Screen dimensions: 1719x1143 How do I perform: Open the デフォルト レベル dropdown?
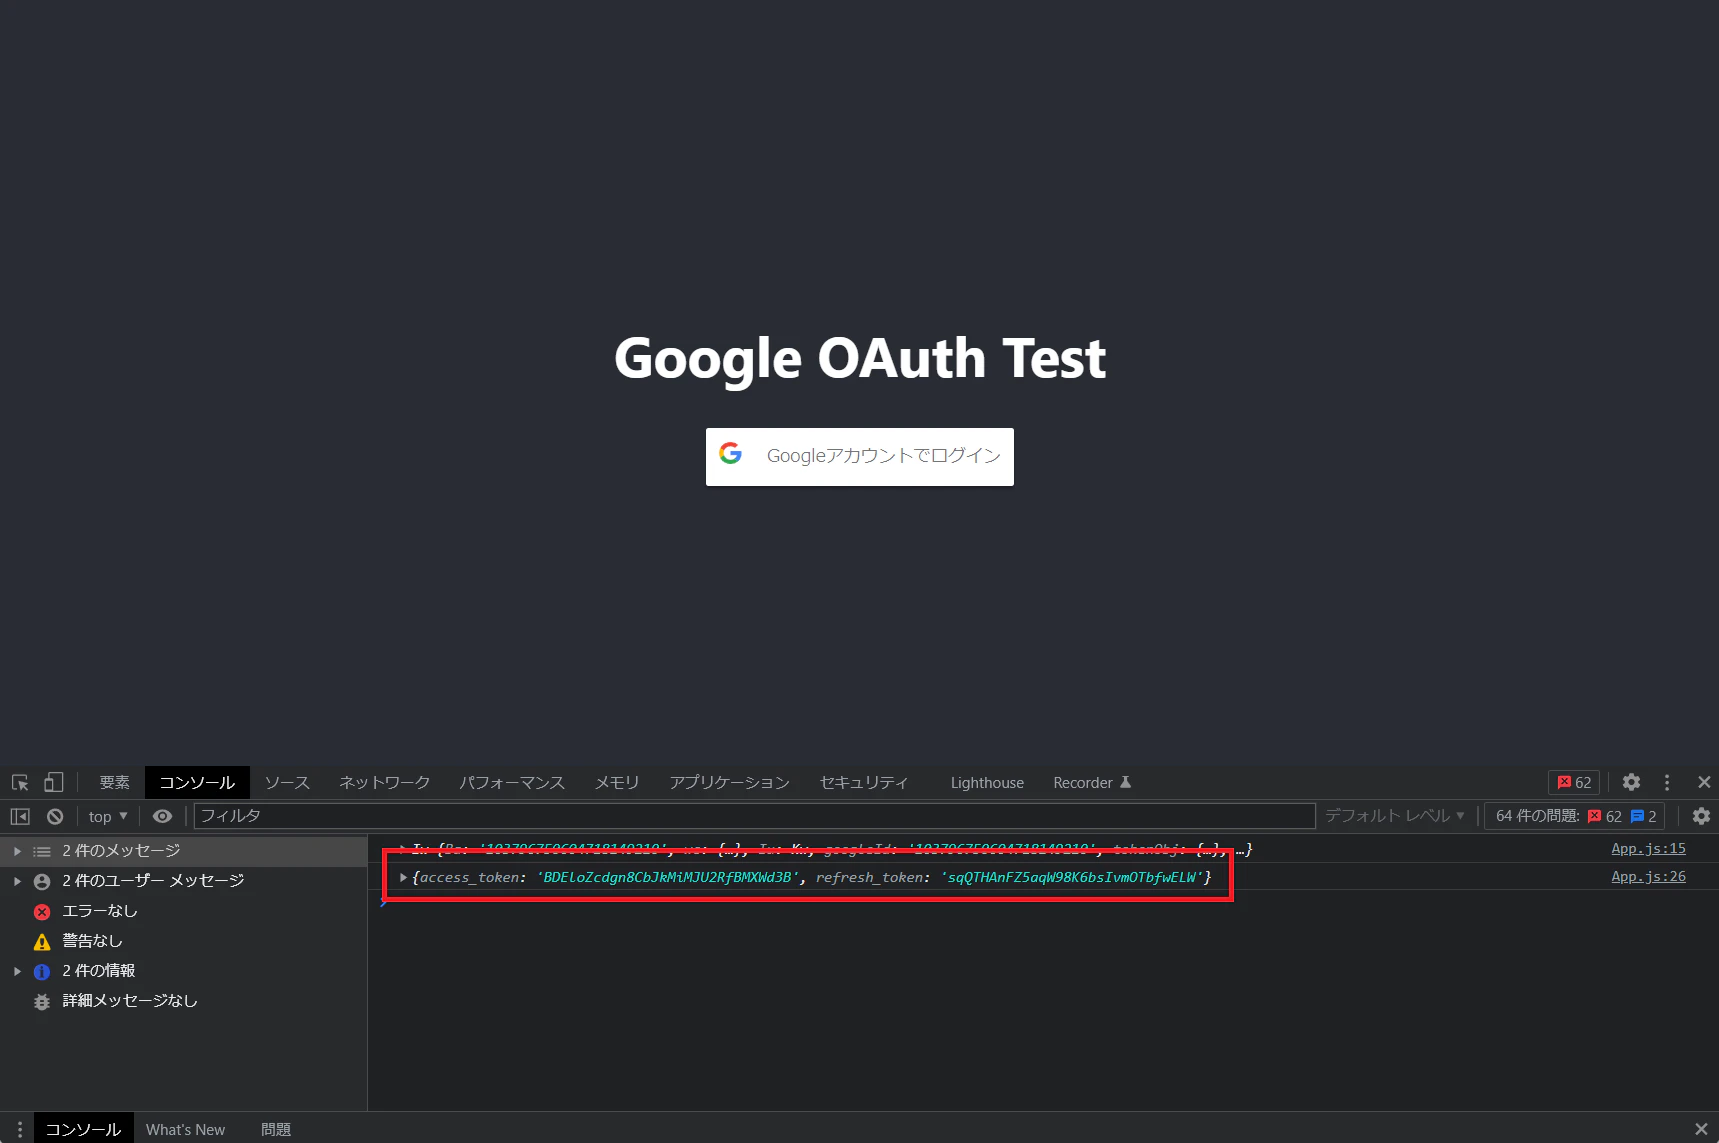coord(1395,816)
